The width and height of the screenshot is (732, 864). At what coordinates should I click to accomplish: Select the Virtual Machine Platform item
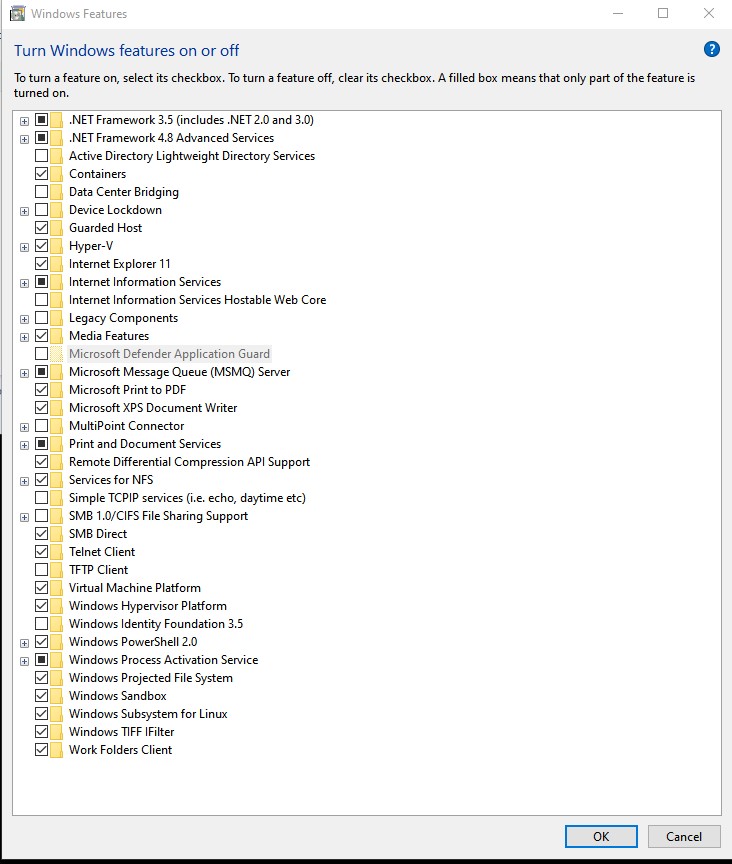134,588
